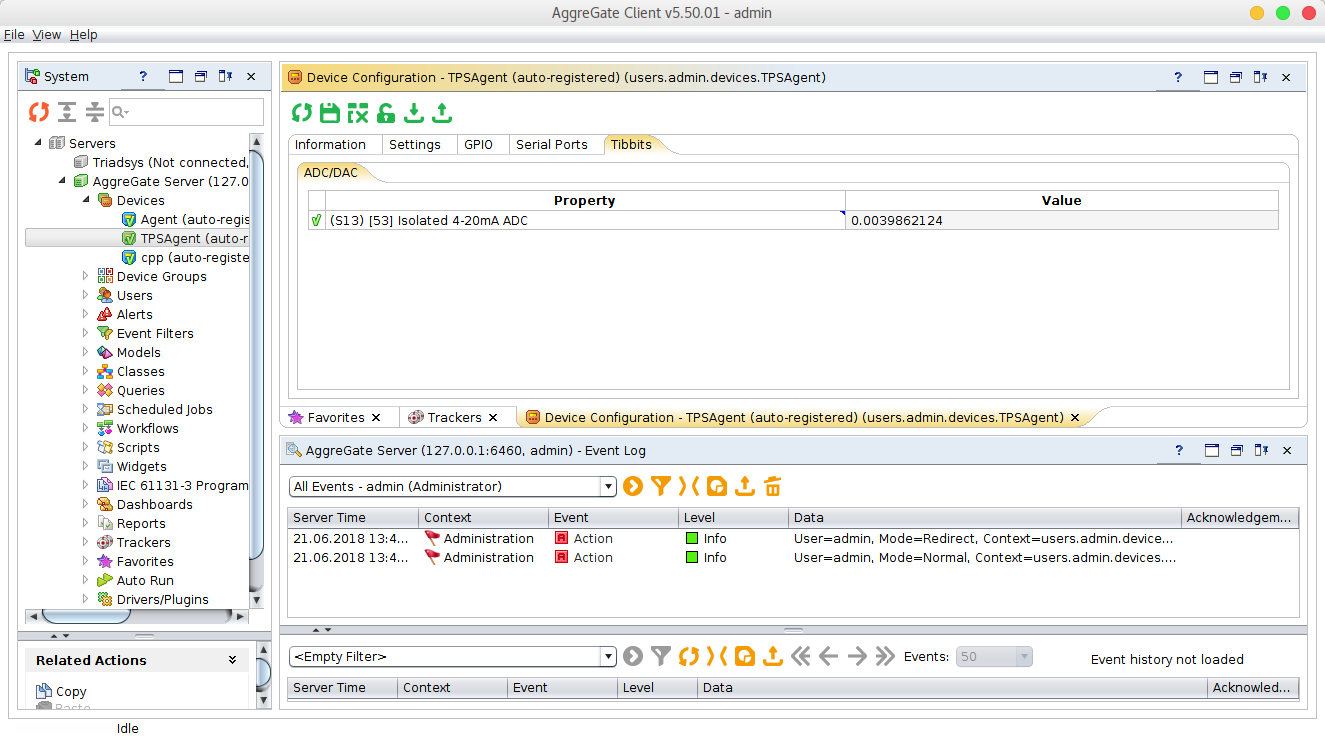Screen dimensions: 1325x737
Task: Click orange funnel filter icon in Event Log
Action: click(660, 486)
